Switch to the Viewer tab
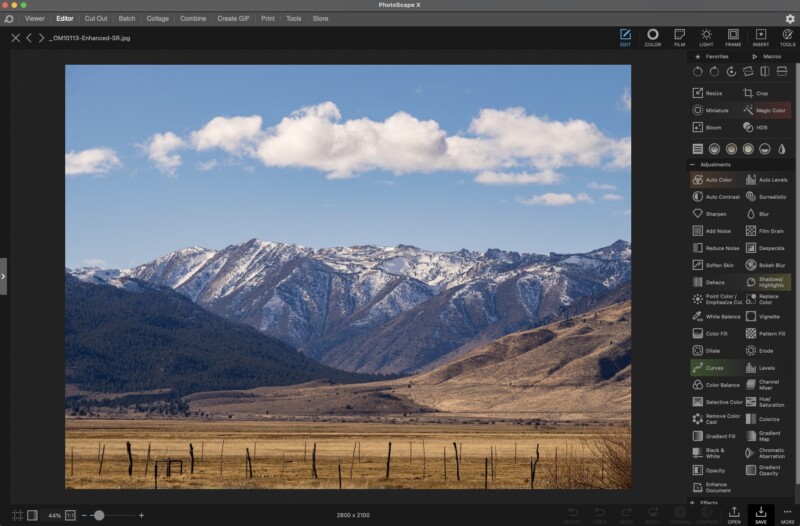The width and height of the screenshot is (800, 526). (34, 18)
